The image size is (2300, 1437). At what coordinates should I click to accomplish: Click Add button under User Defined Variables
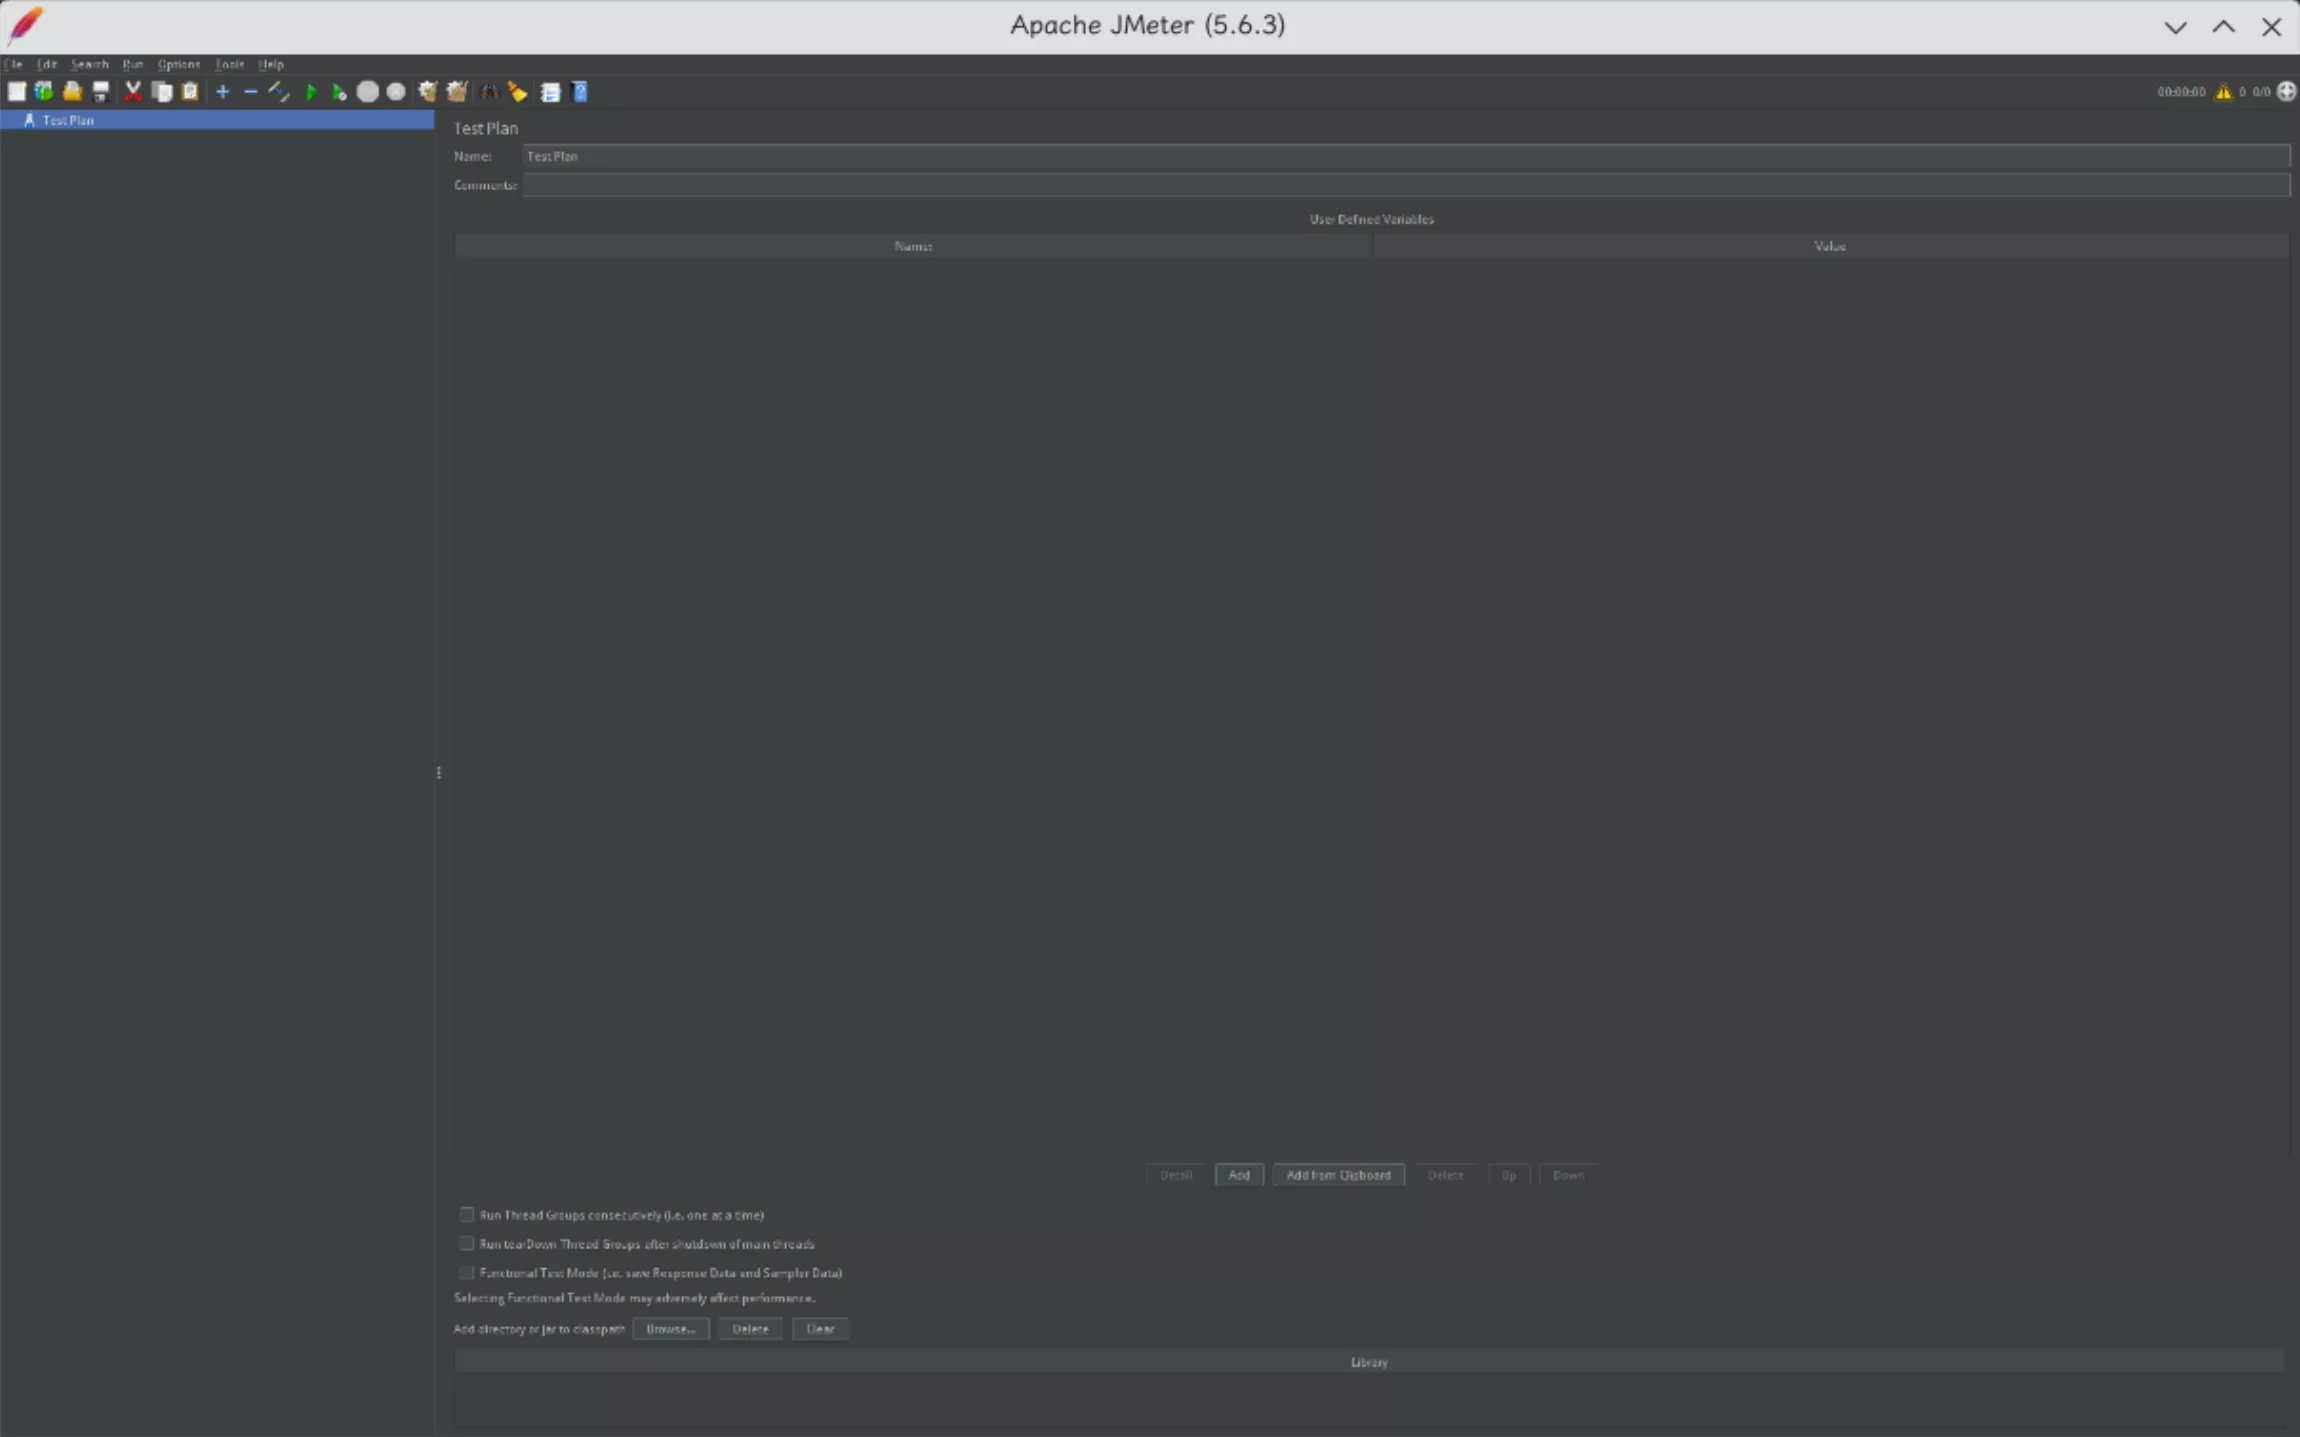coord(1239,1175)
